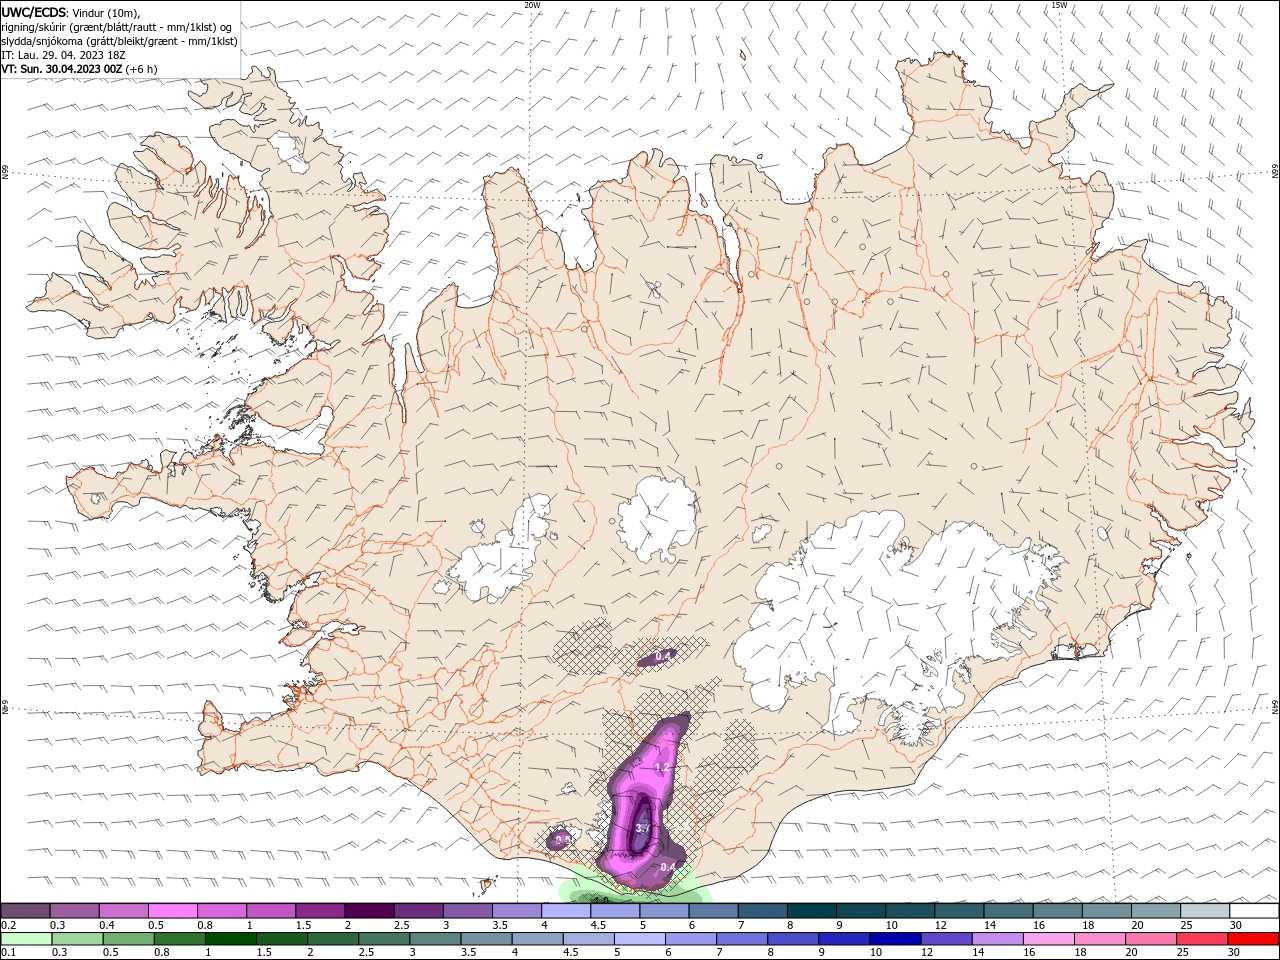Click the light pink swatch labeled 16
Screen dimensions: 1280x960
1049,939
